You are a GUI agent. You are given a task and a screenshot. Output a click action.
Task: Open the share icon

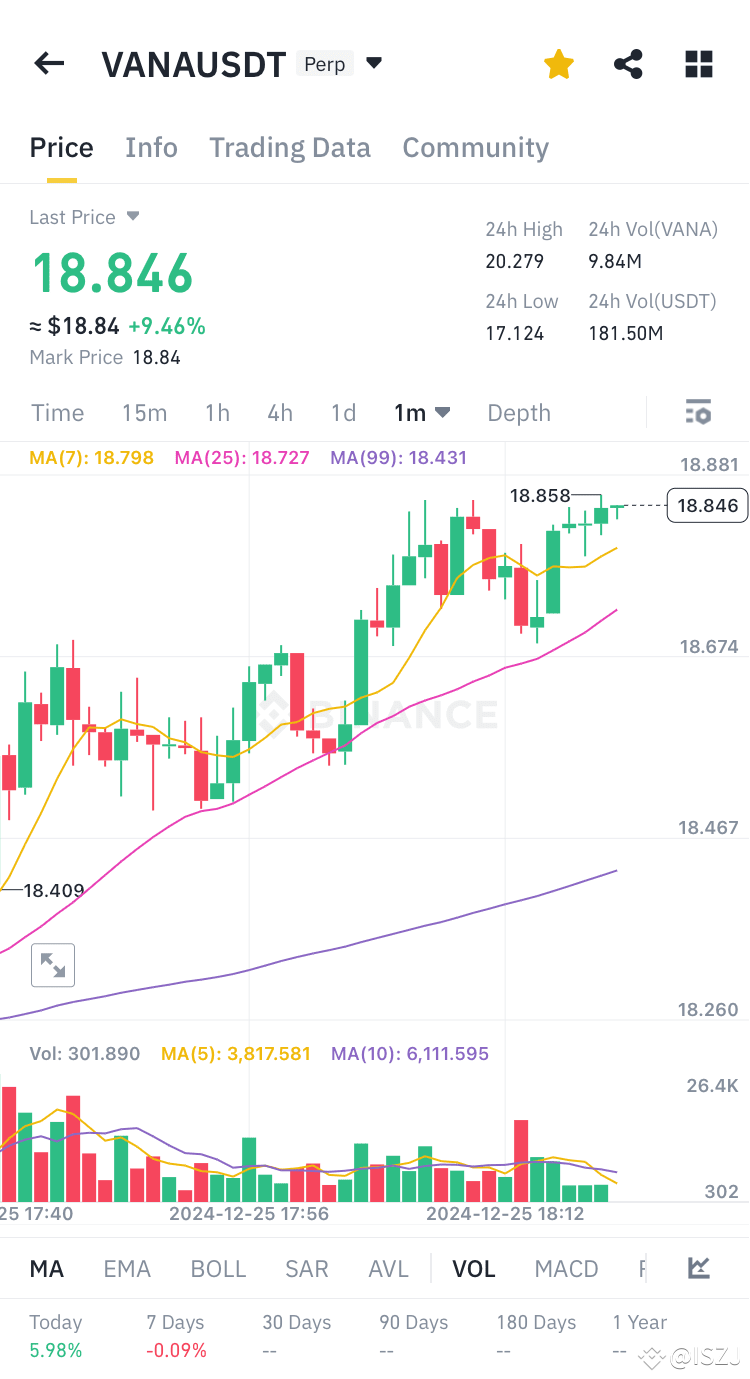(x=628, y=65)
